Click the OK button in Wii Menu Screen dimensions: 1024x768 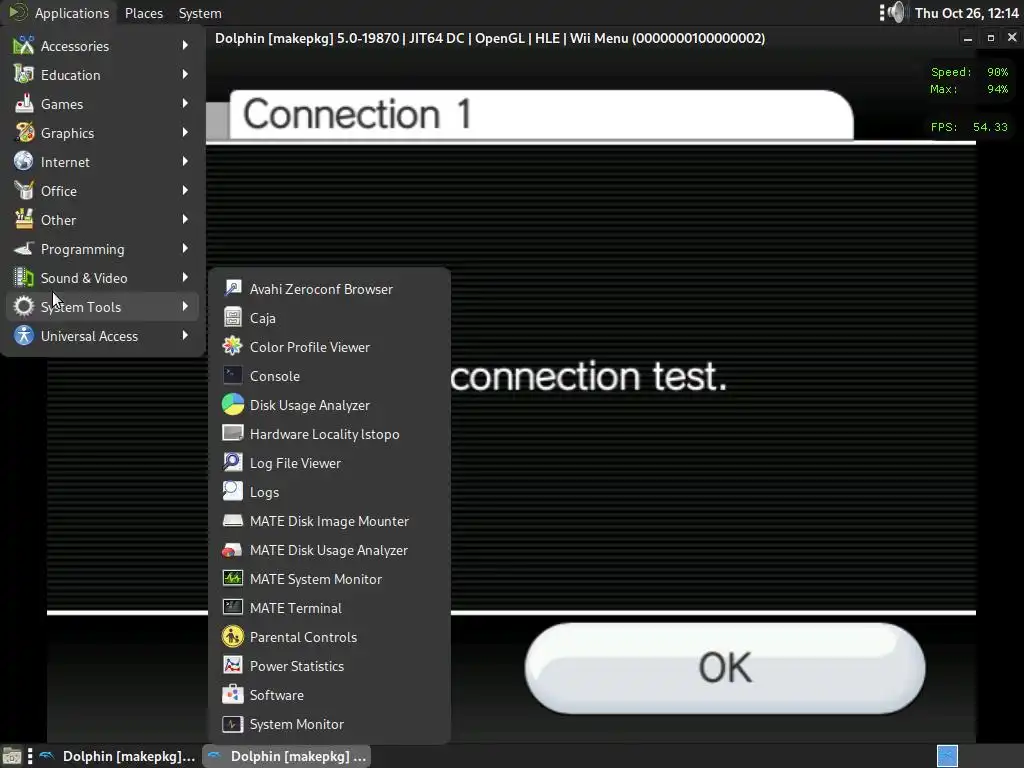click(725, 668)
